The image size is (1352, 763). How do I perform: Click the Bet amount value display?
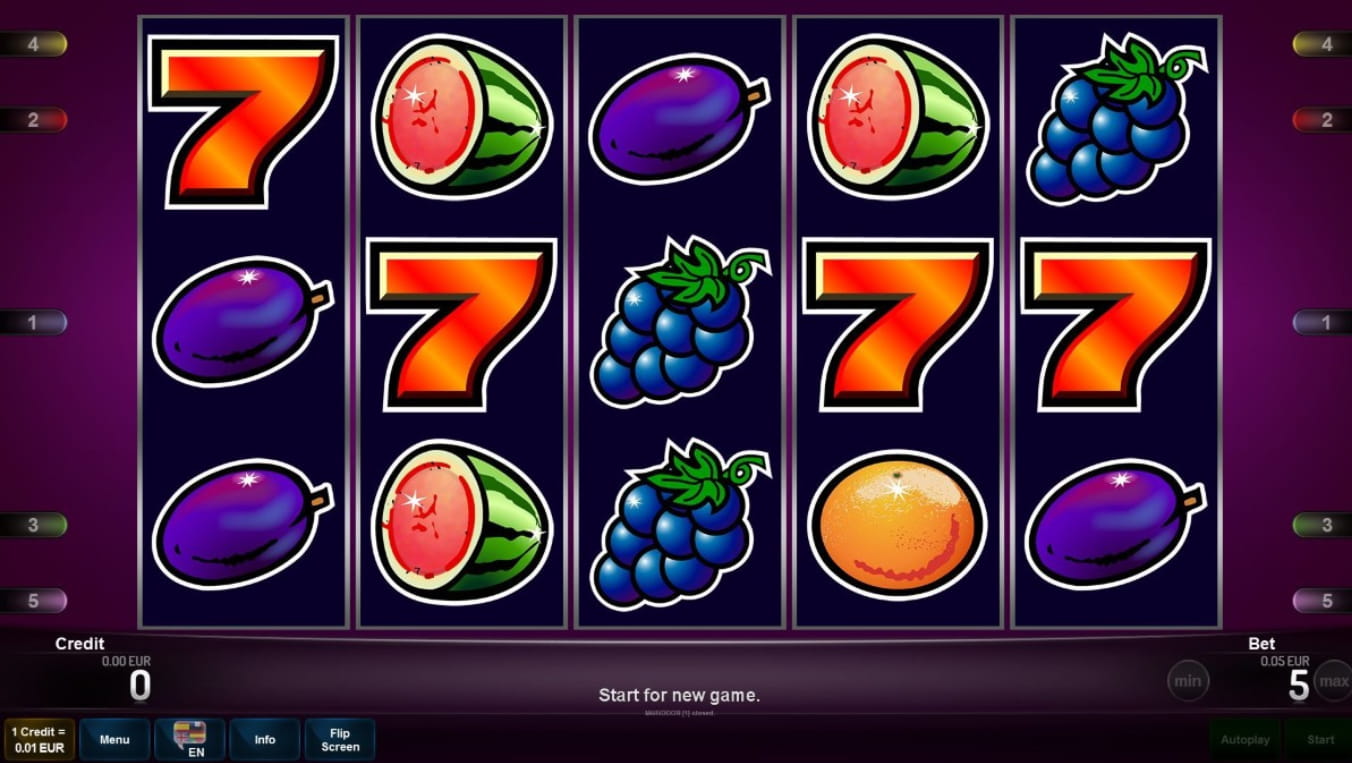pos(1299,685)
